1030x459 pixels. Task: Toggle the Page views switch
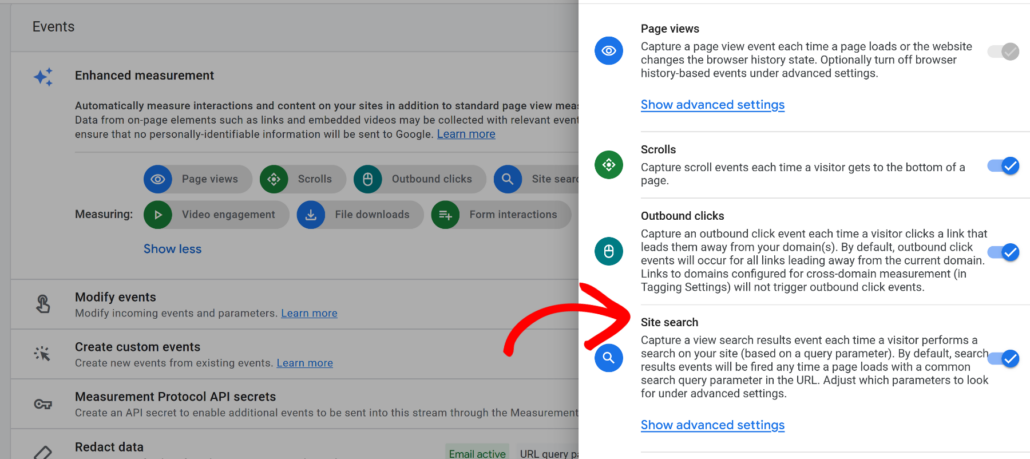(1003, 51)
